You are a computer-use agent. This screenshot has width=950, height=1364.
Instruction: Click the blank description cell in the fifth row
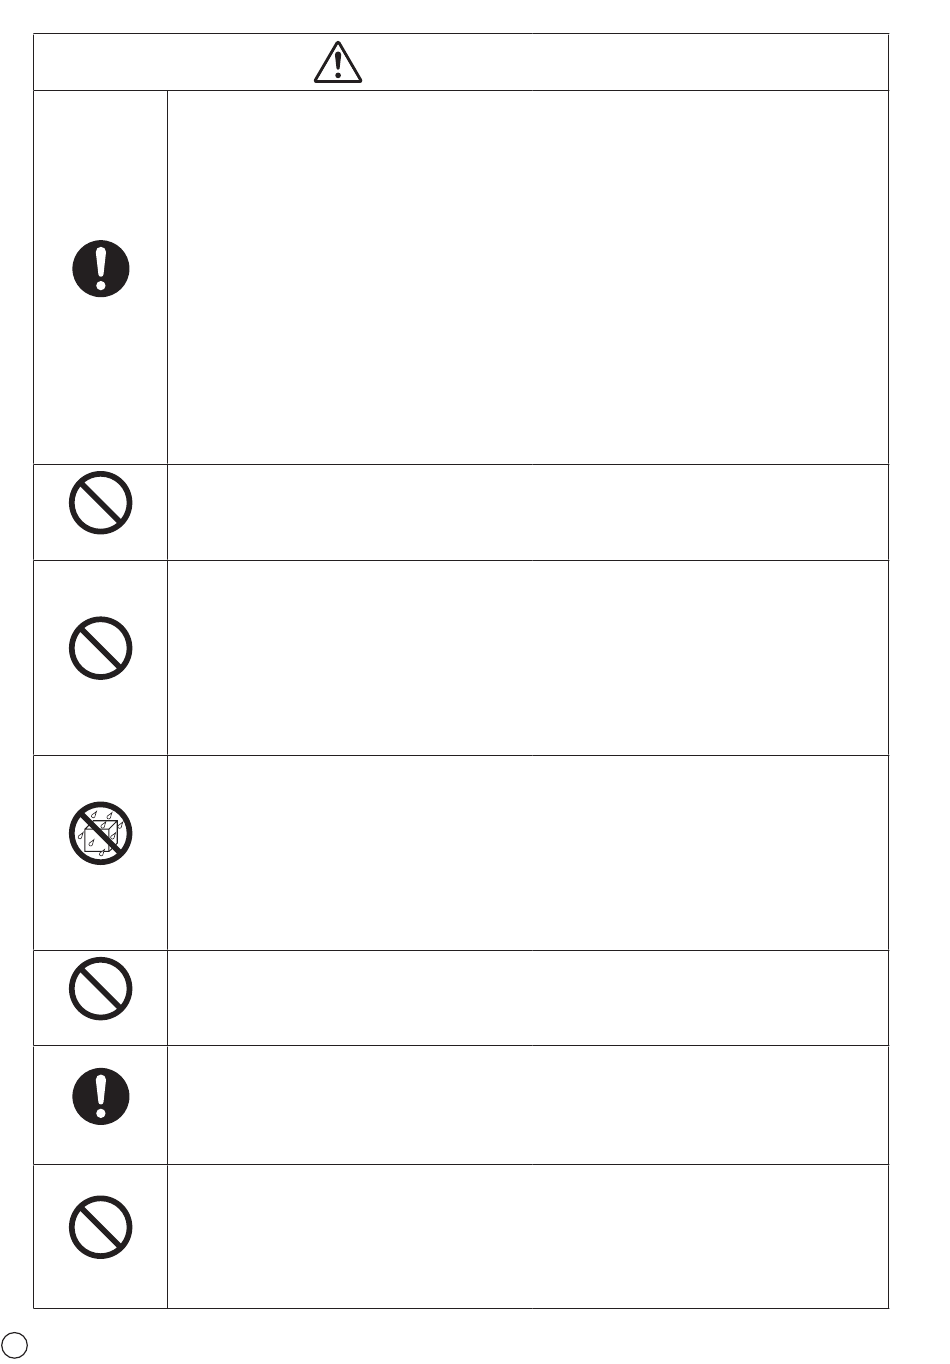pyautogui.click(x=527, y=998)
